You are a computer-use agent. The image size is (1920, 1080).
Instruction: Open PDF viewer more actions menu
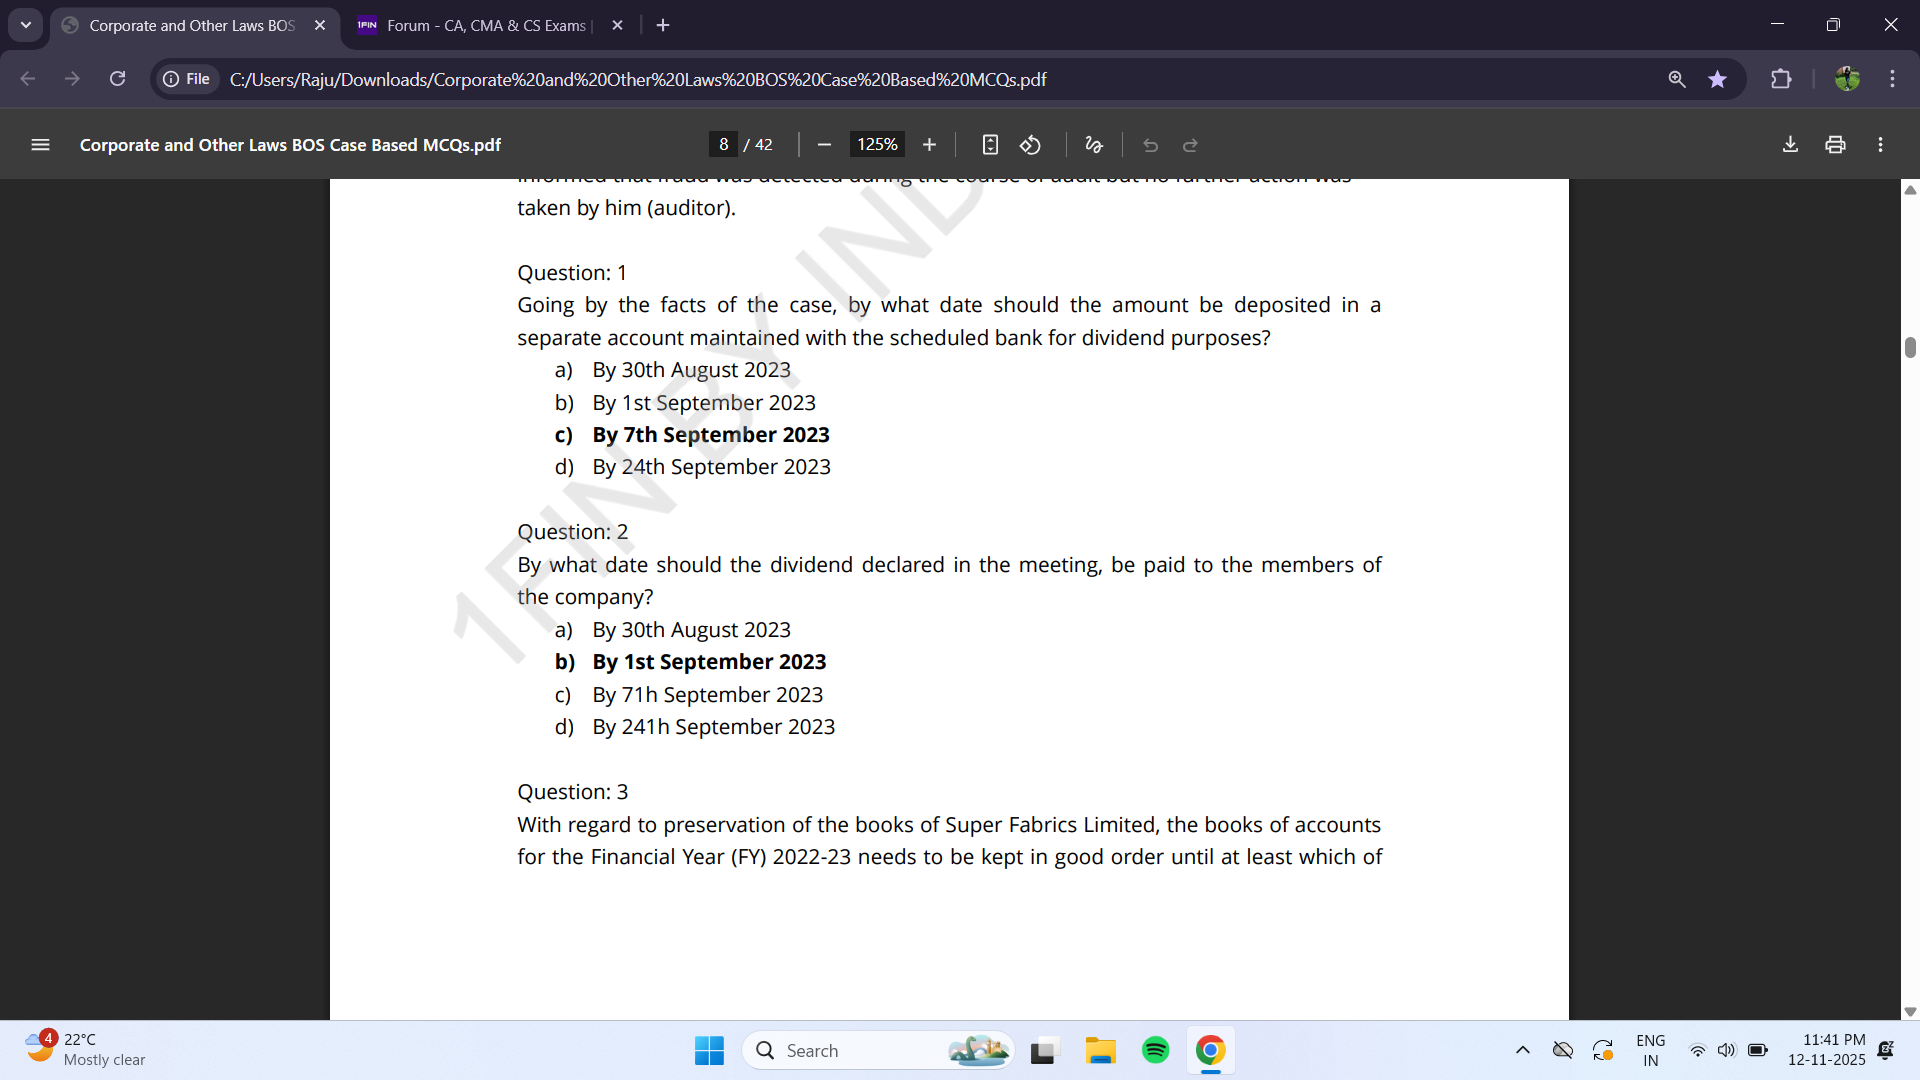(x=1880, y=145)
